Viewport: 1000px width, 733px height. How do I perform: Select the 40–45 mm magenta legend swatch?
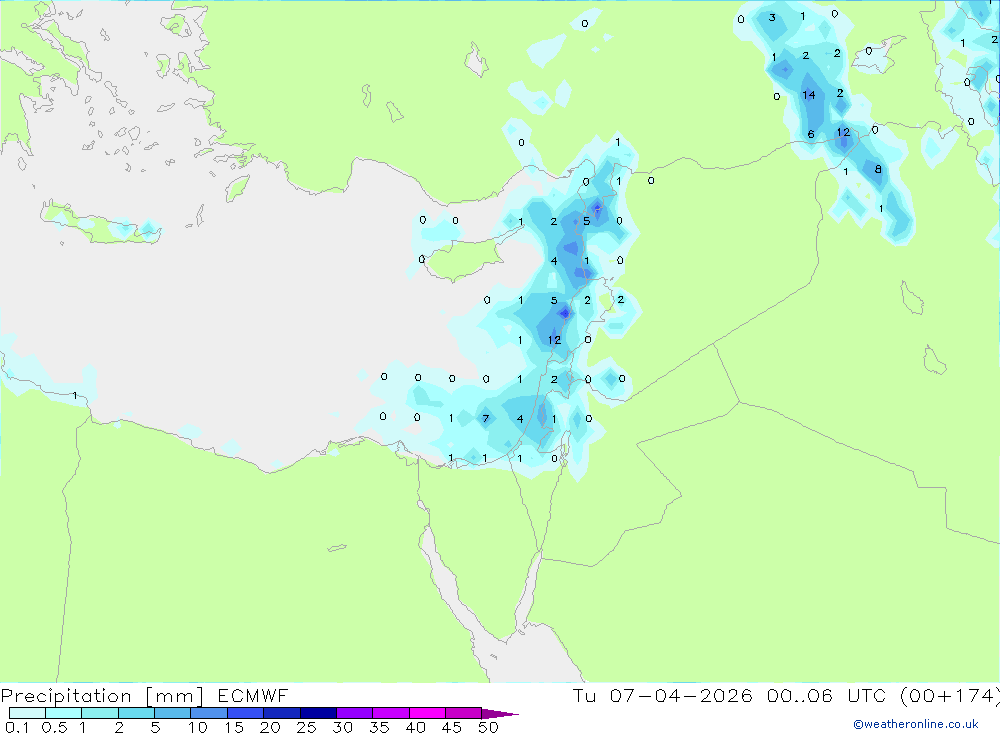tap(427, 713)
